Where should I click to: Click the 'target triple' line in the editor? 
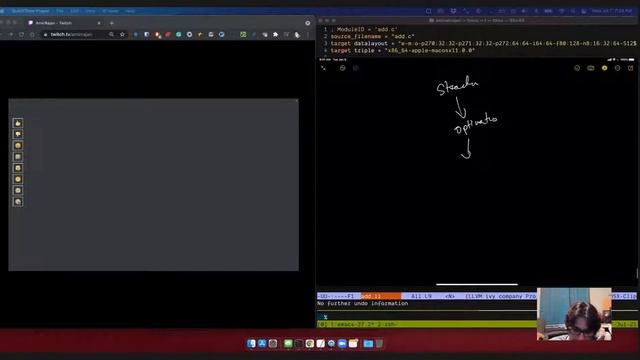pos(402,50)
